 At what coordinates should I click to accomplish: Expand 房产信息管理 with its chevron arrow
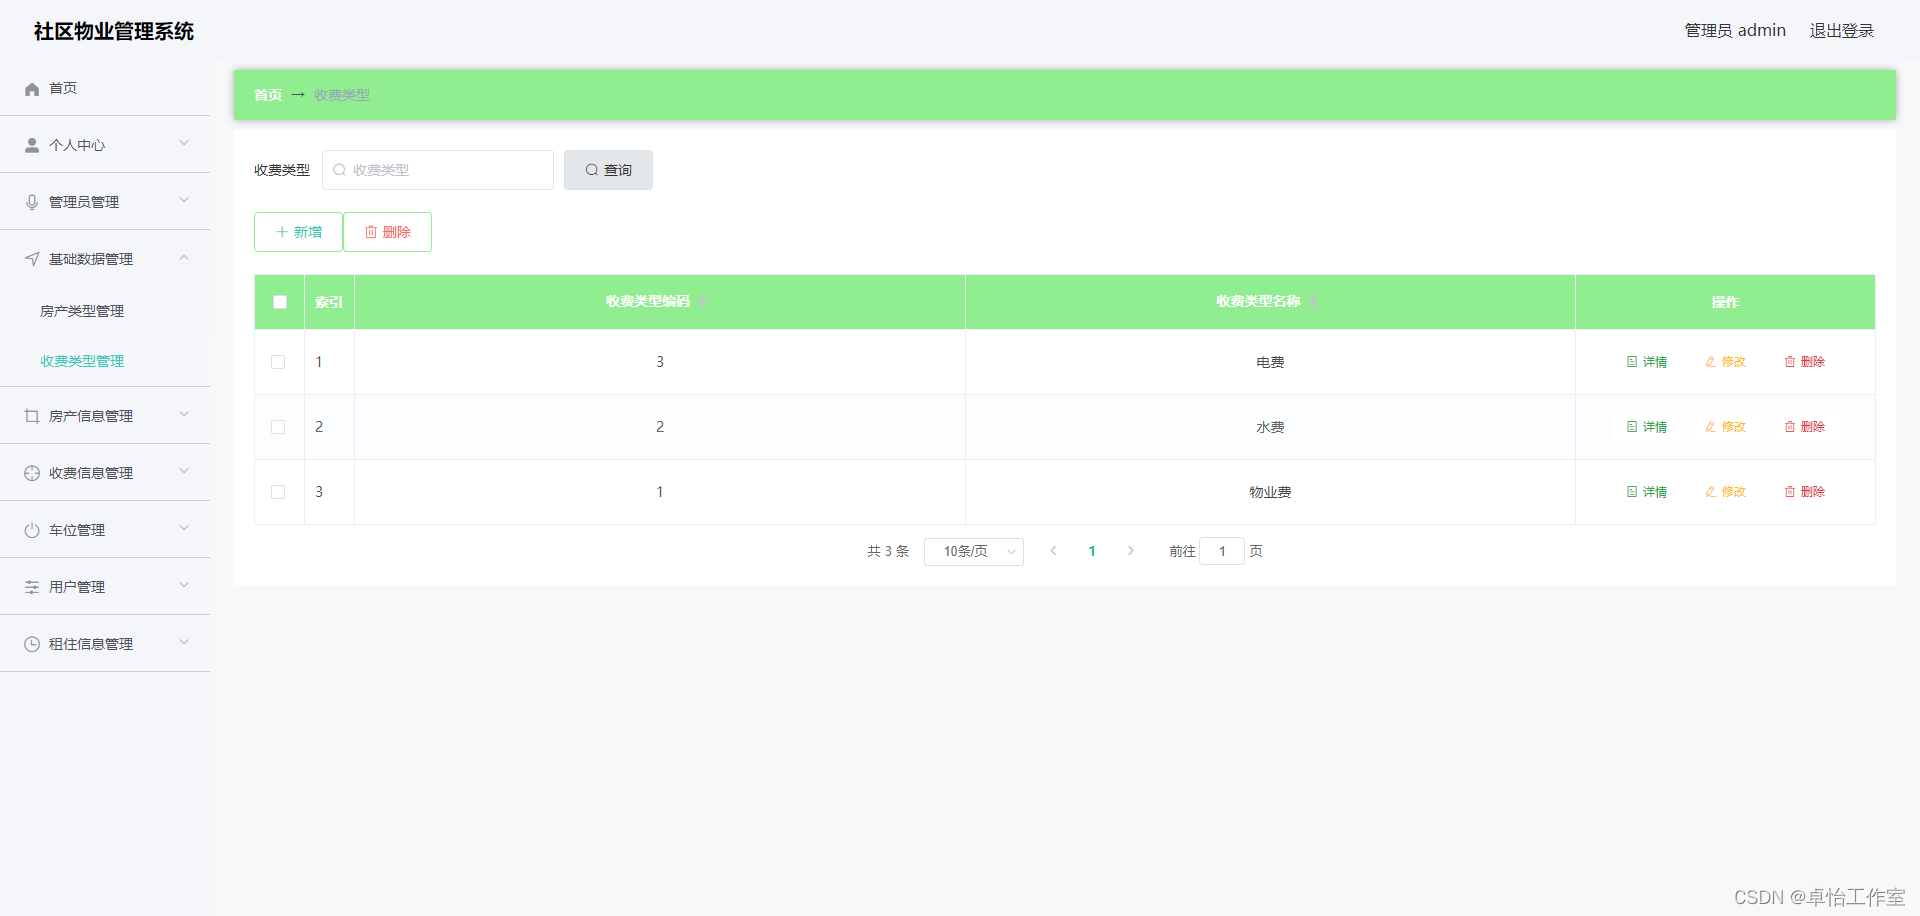point(184,414)
